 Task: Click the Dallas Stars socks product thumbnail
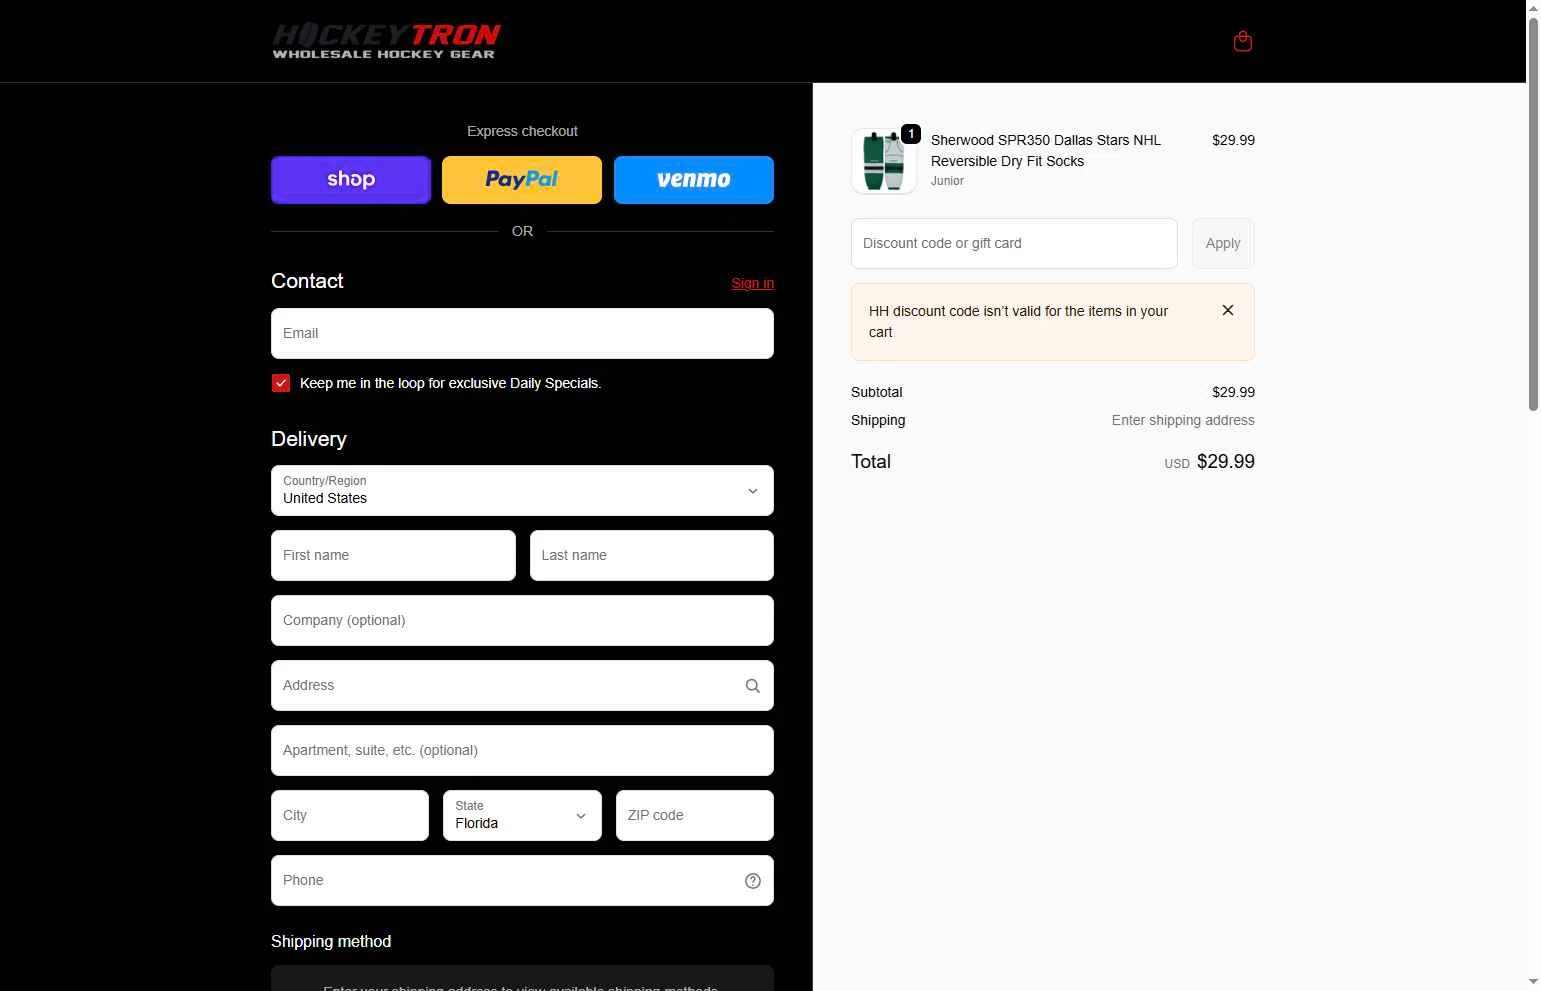click(884, 161)
